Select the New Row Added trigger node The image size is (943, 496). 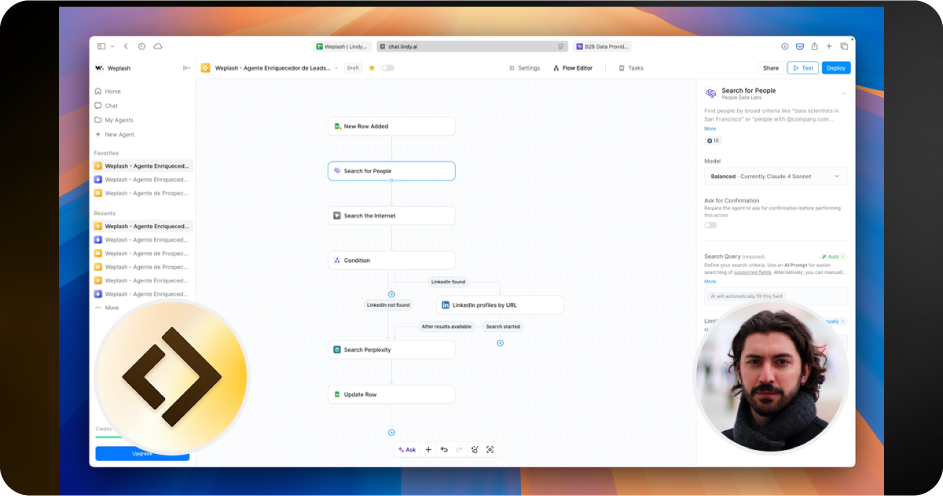point(392,126)
